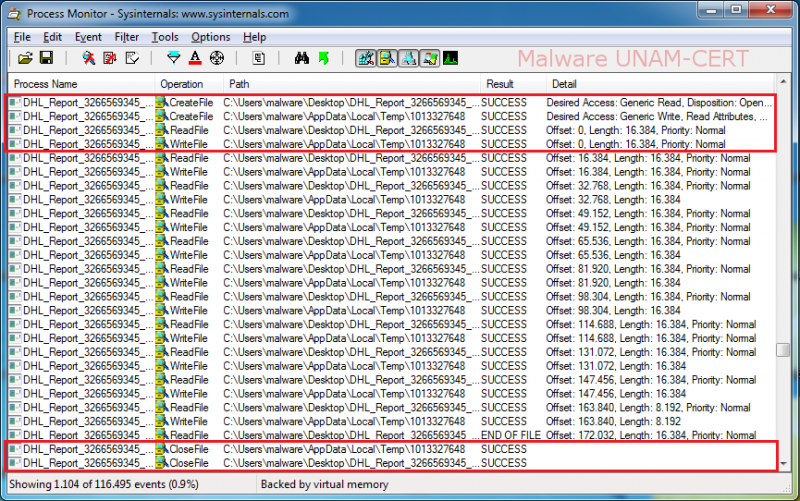800x501 pixels.
Task: Select the WriteFile row at offset 163.840
Action: pos(391,421)
